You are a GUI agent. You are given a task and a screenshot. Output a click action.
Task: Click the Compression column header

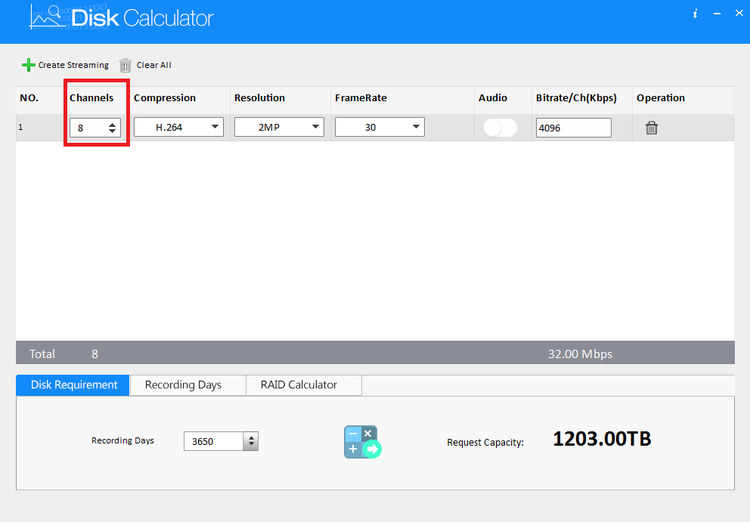tap(165, 98)
